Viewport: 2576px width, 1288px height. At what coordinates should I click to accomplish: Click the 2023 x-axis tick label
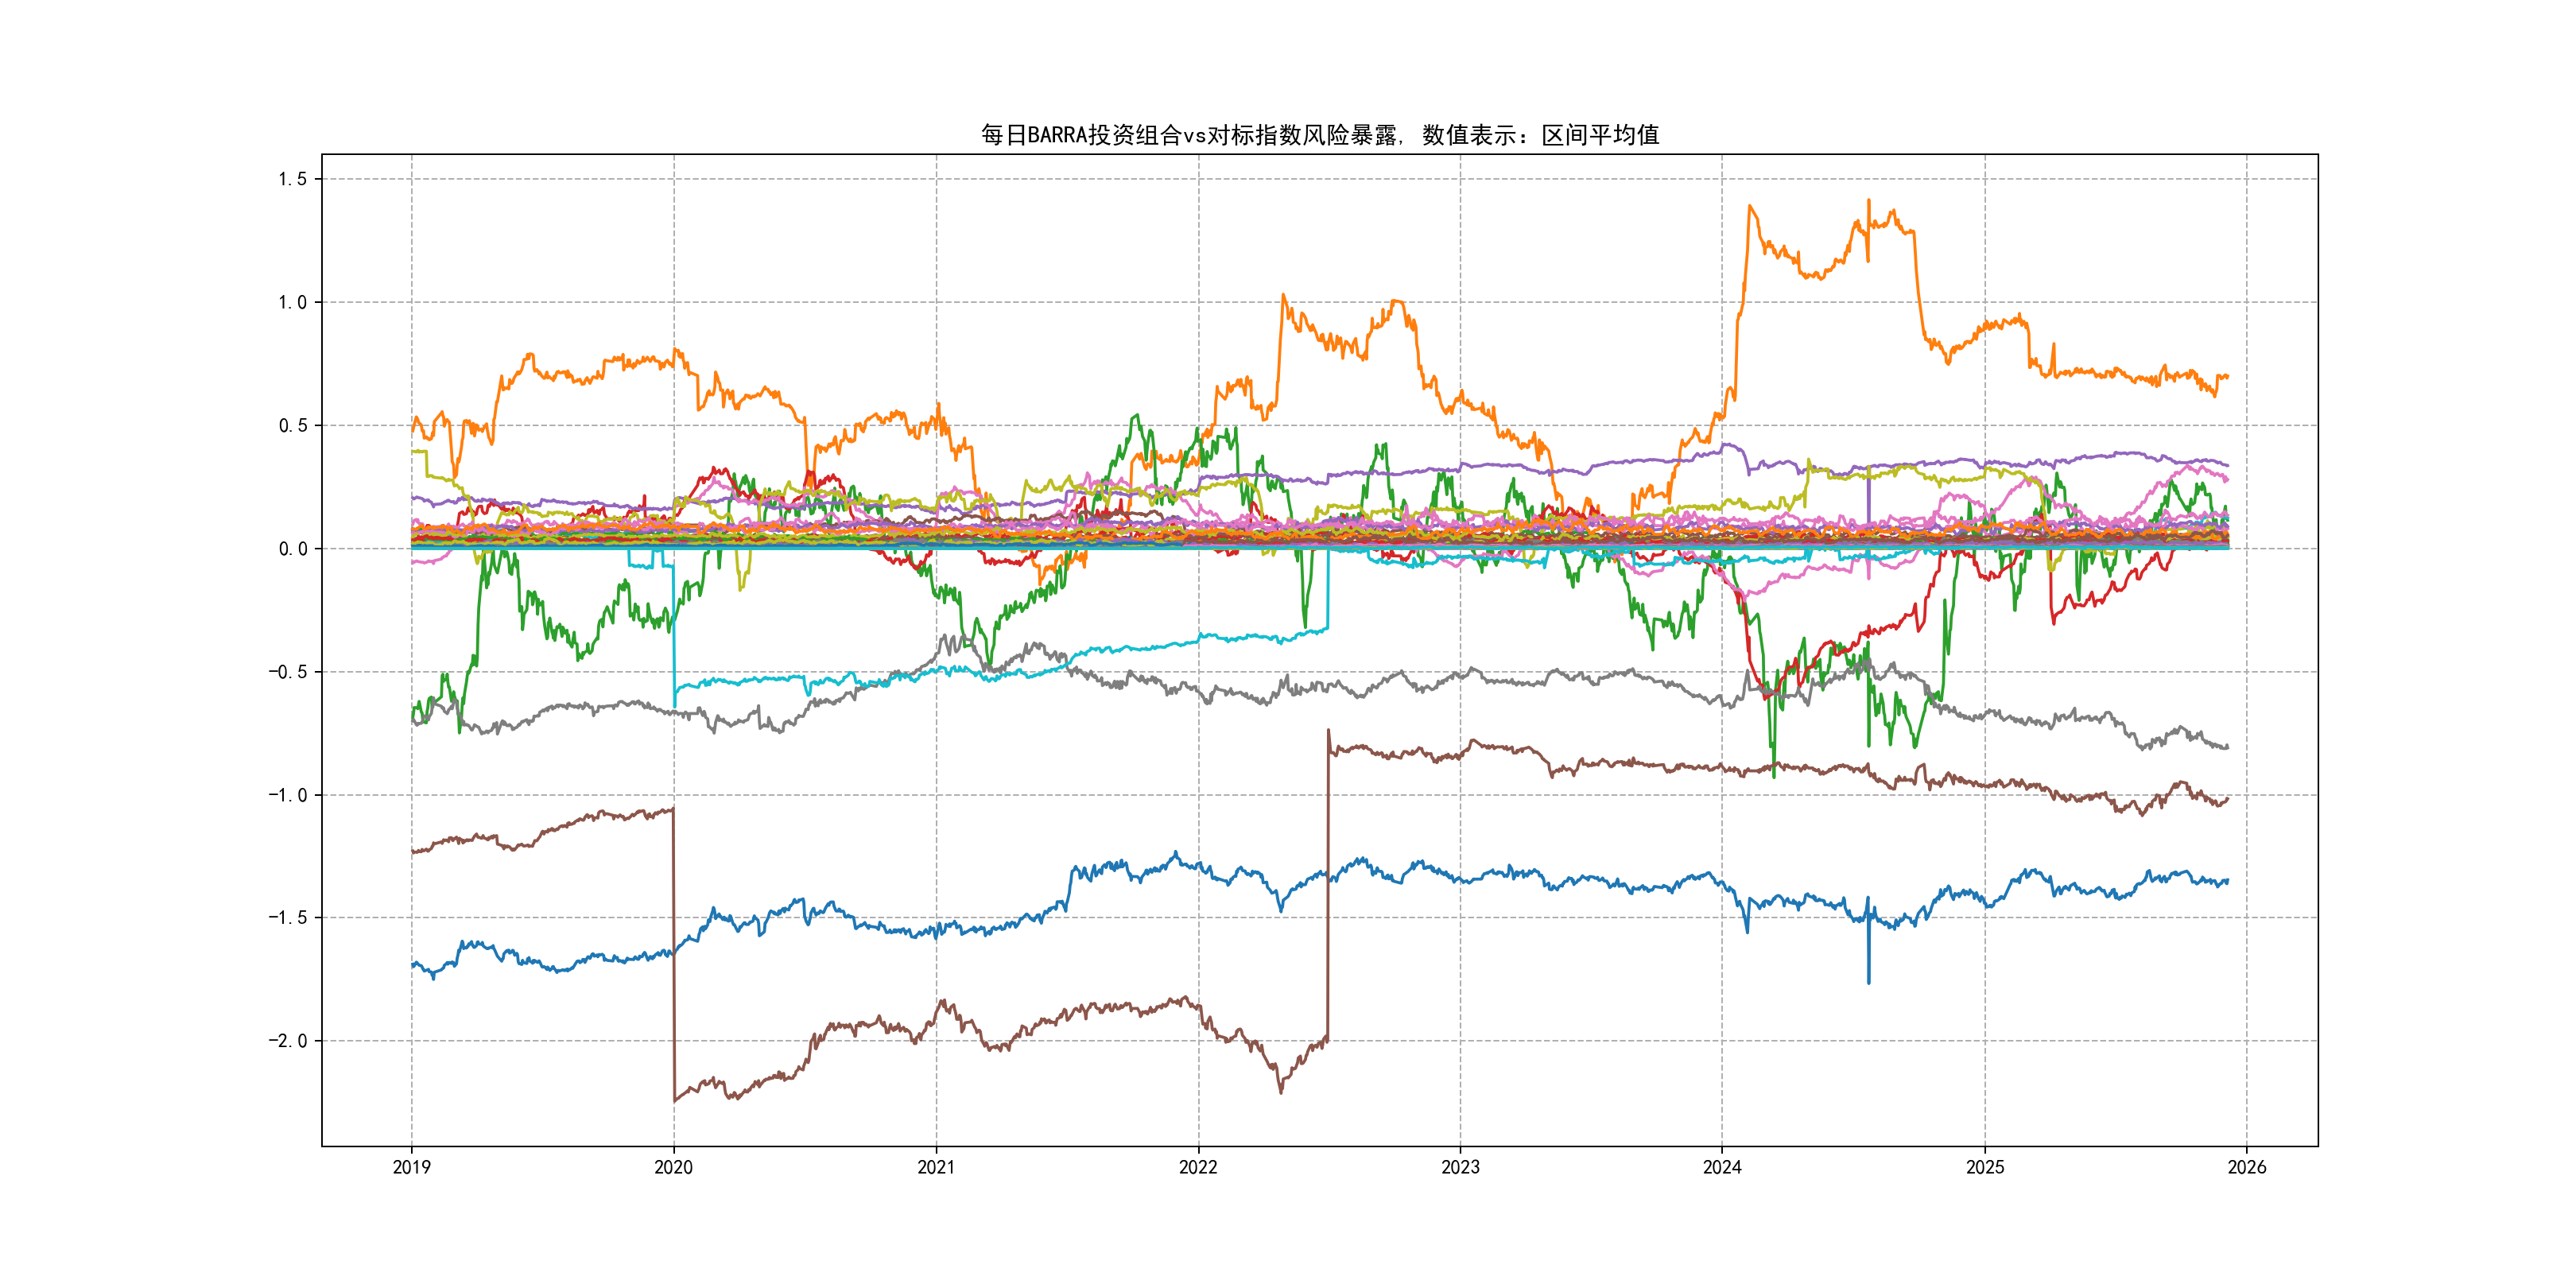(1460, 1167)
